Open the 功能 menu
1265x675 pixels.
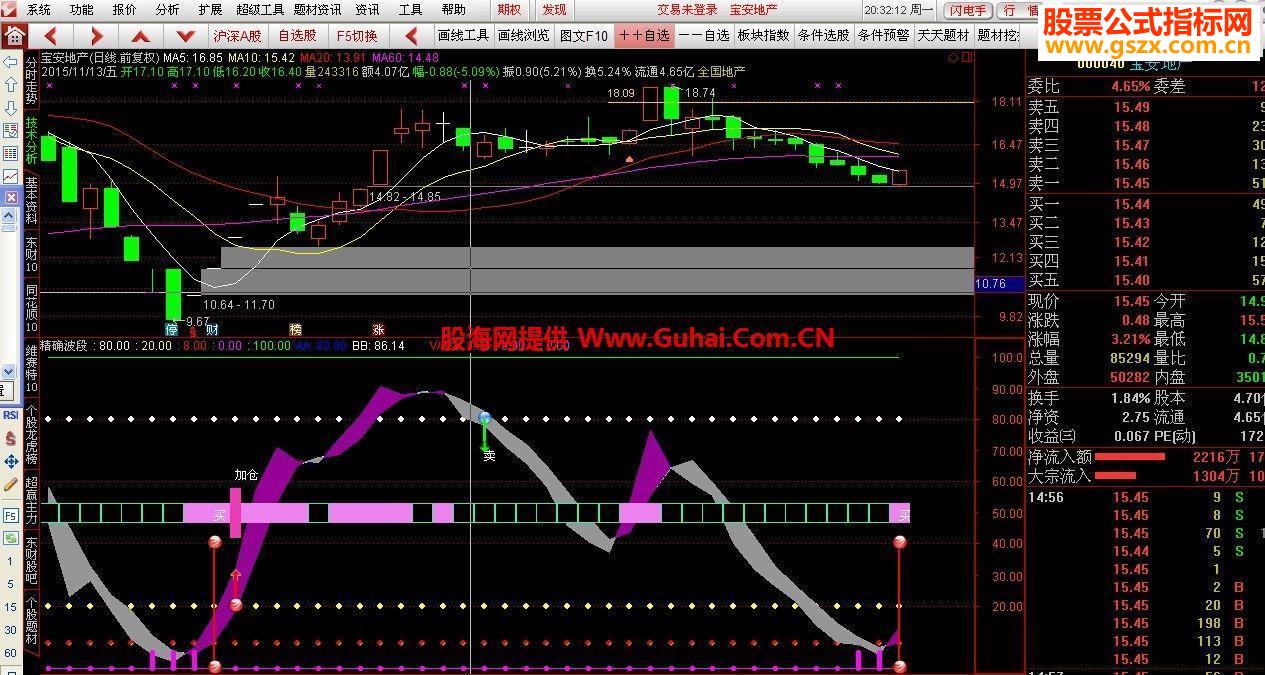pos(82,9)
